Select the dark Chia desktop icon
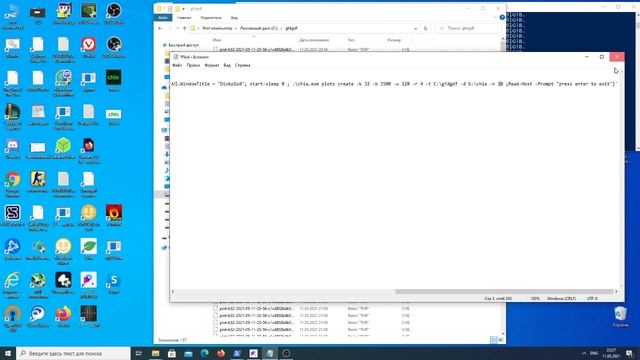Image resolution: width=640 pixels, height=360 pixels. click(x=113, y=78)
